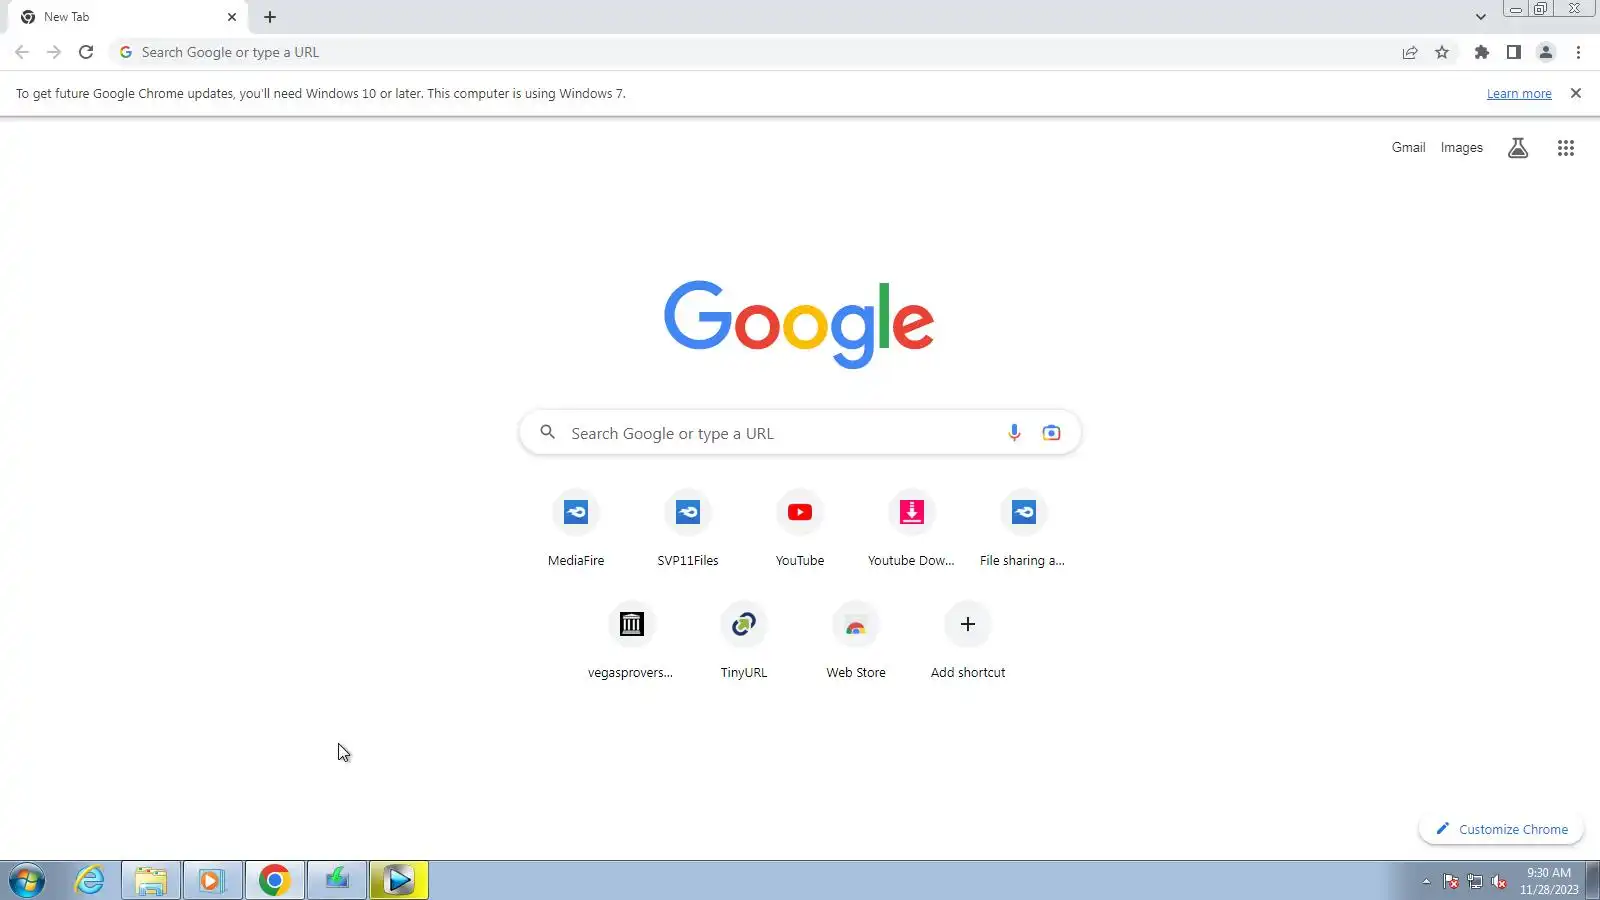Dismiss the Windows 7 update notice
The width and height of the screenshot is (1600, 900).
tap(1576, 93)
